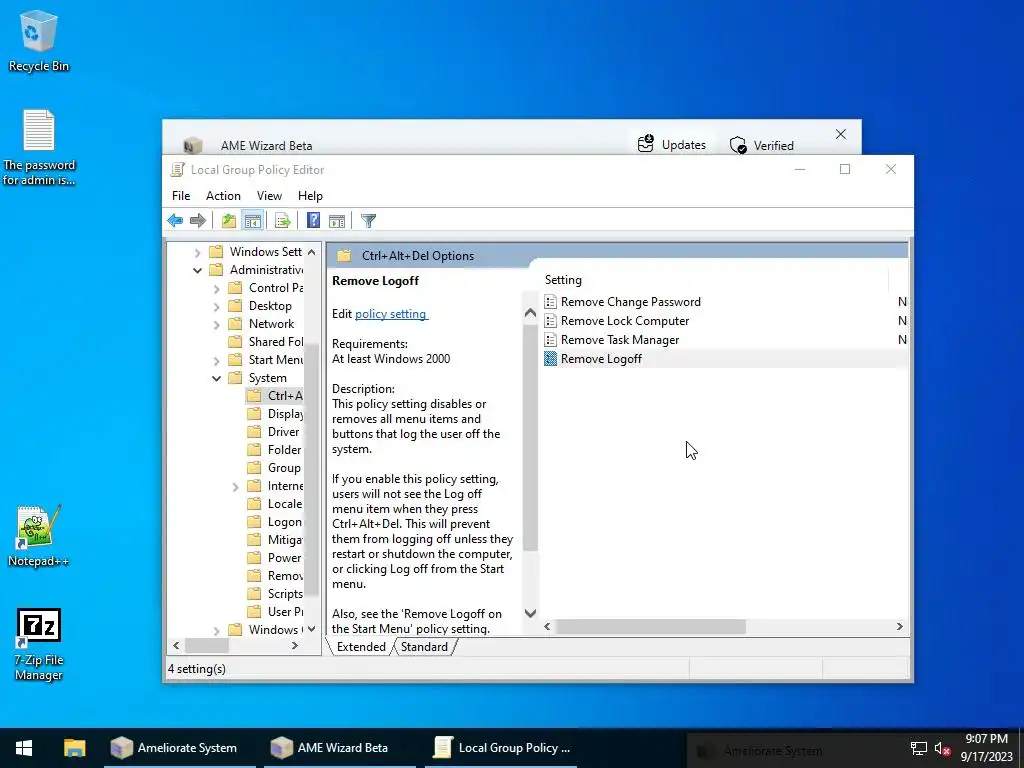The height and width of the screenshot is (768, 1024).
Task: Collapse the Administrative Templates node
Action: coord(197,270)
